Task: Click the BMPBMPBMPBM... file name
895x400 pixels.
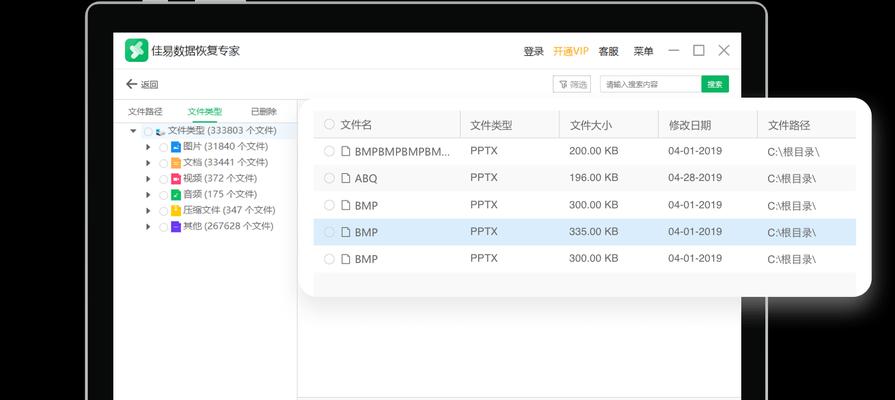Action: pos(402,152)
